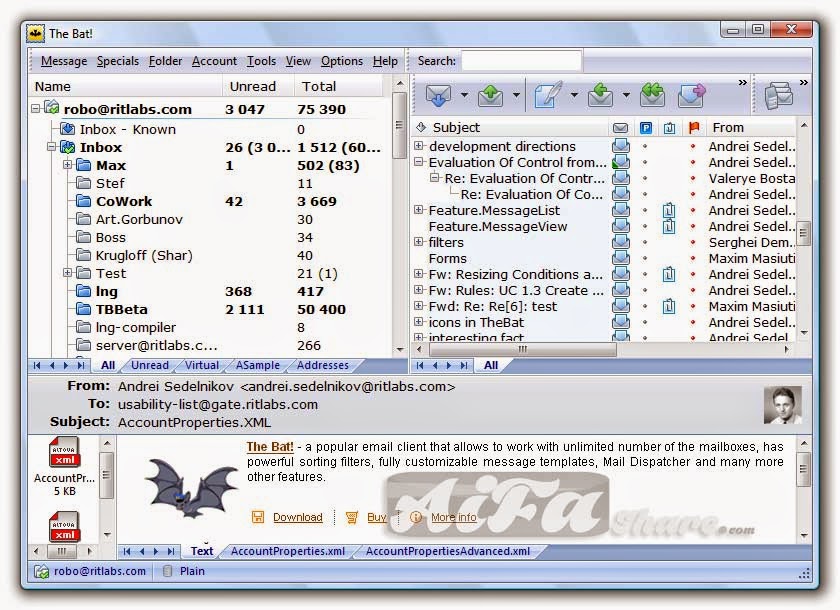Toggle flag dot on Forms row
Screen dimensions: 840x610
[693, 259]
